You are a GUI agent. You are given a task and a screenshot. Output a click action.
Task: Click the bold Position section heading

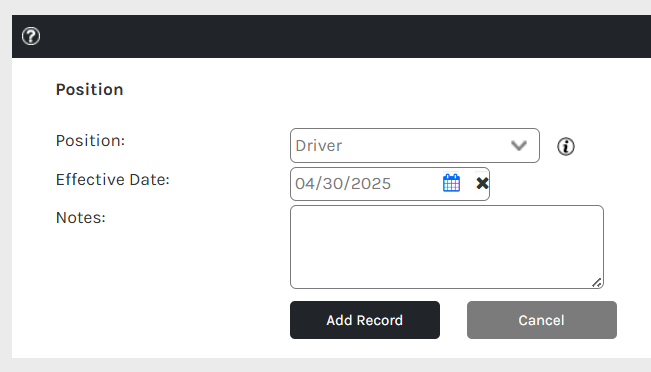tap(89, 90)
